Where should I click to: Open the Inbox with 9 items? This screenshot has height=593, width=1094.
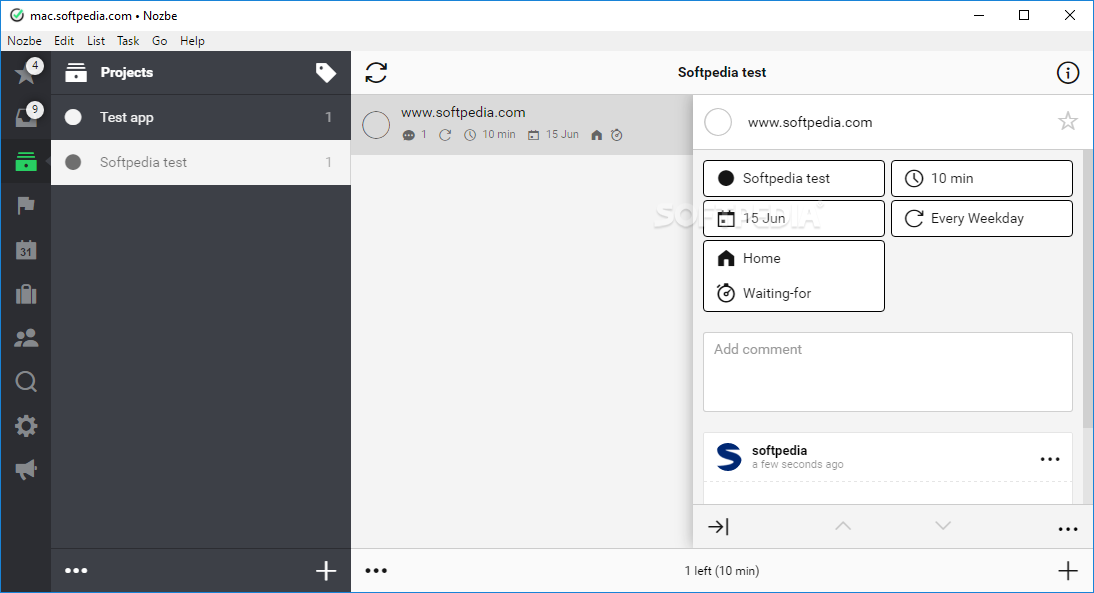[26, 116]
